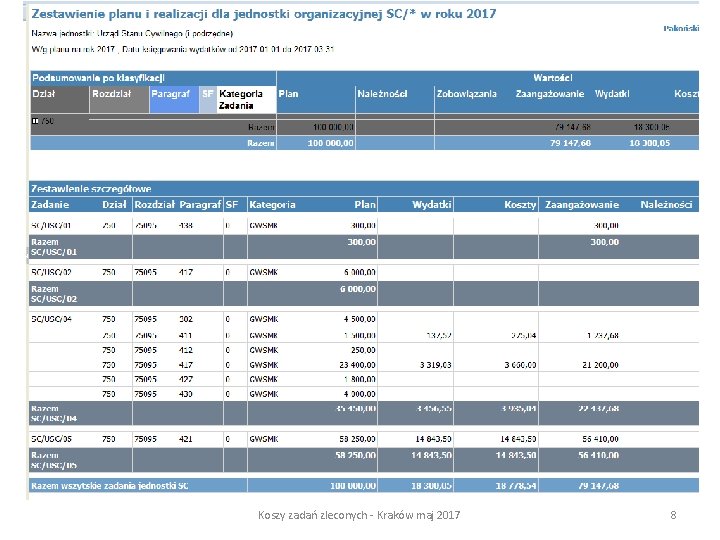Select the Paragraf classification header
Image resolution: width=720 pixels, height=540 pixels.
coord(174,99)
